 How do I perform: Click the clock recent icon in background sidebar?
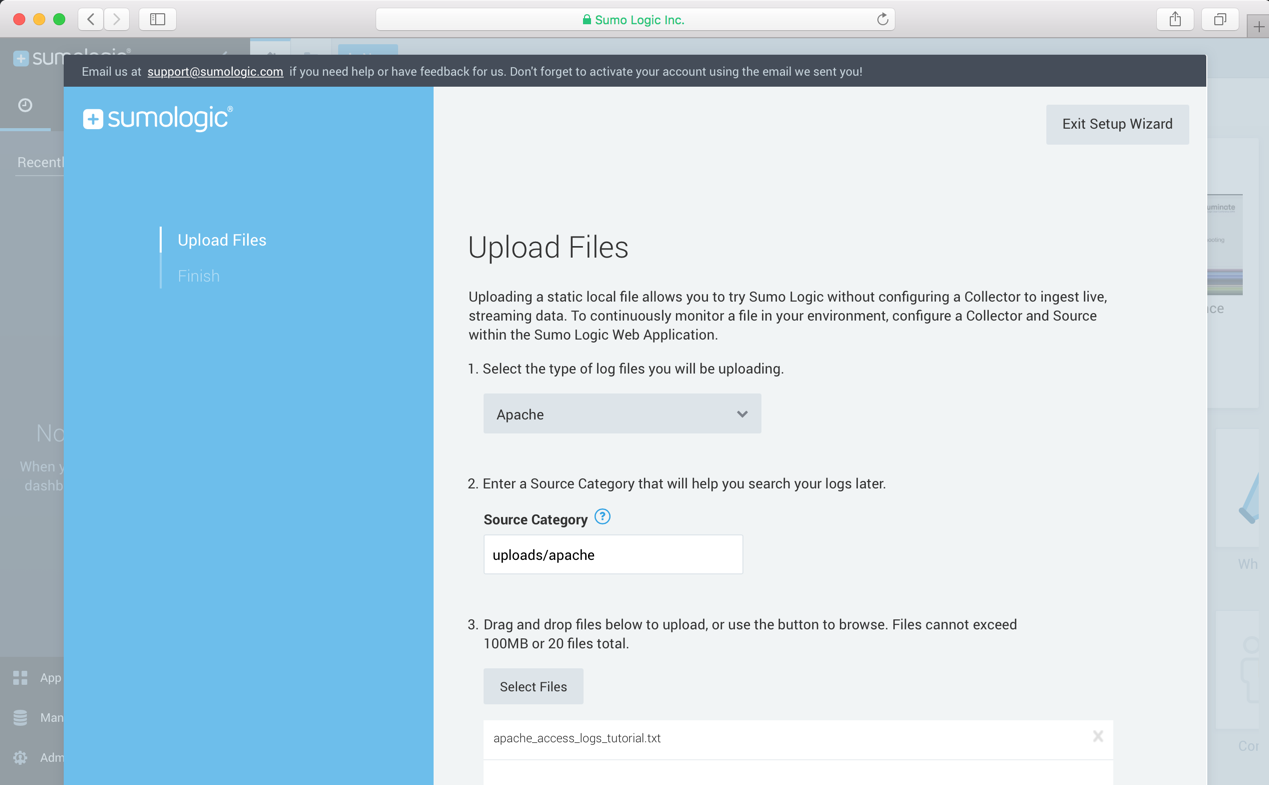tap(25, 105)
